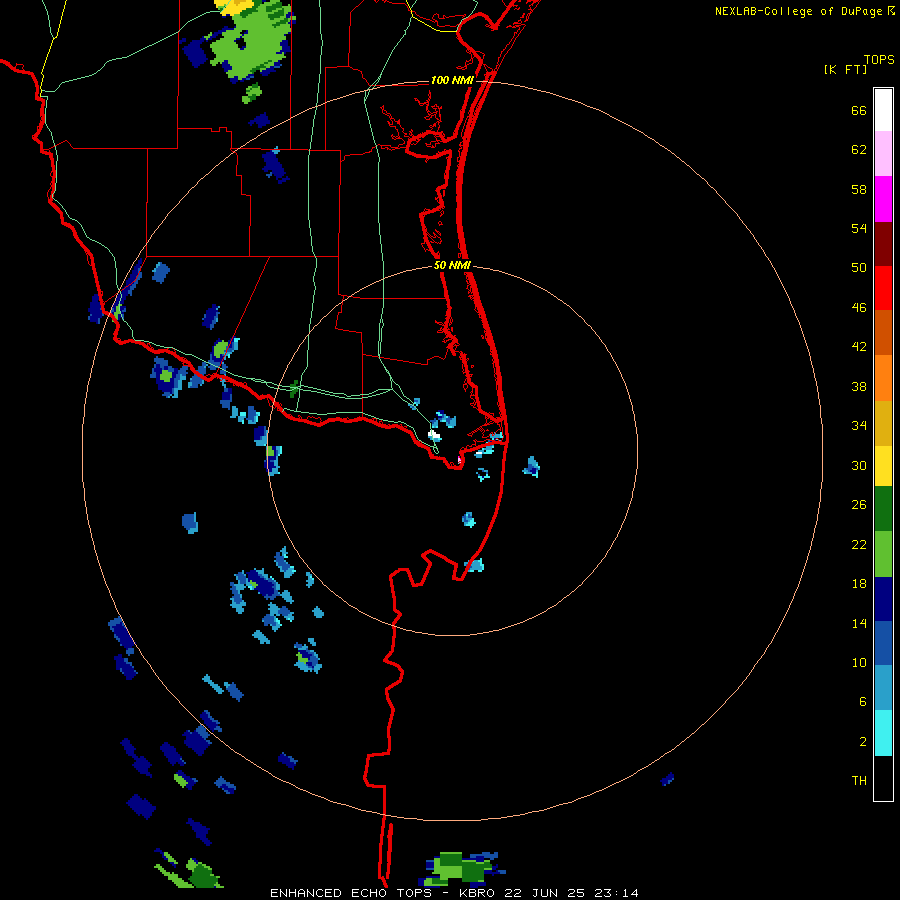Click the legend value 34

point(859,426)
